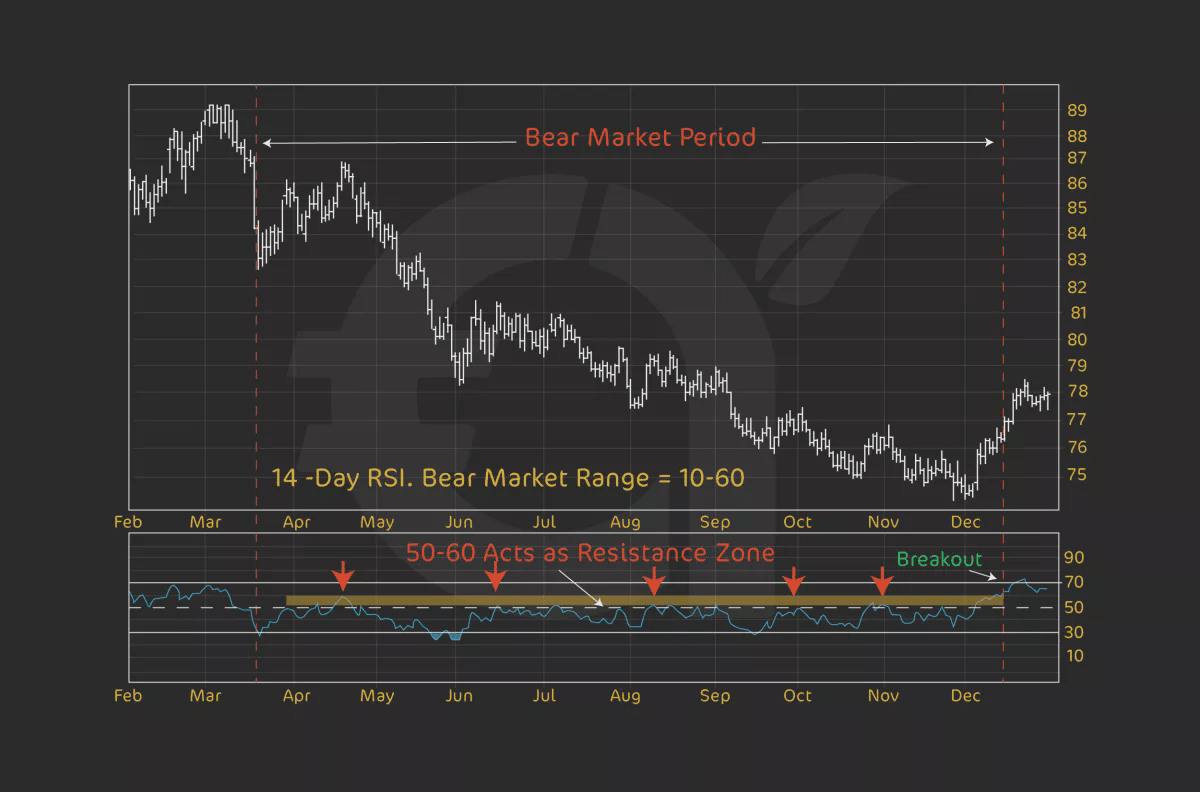Click the '50-60 Acts as Resistance Zone' text
Image resolution: width=1200 pixels, height=792 pixels.
coord(590,552)
